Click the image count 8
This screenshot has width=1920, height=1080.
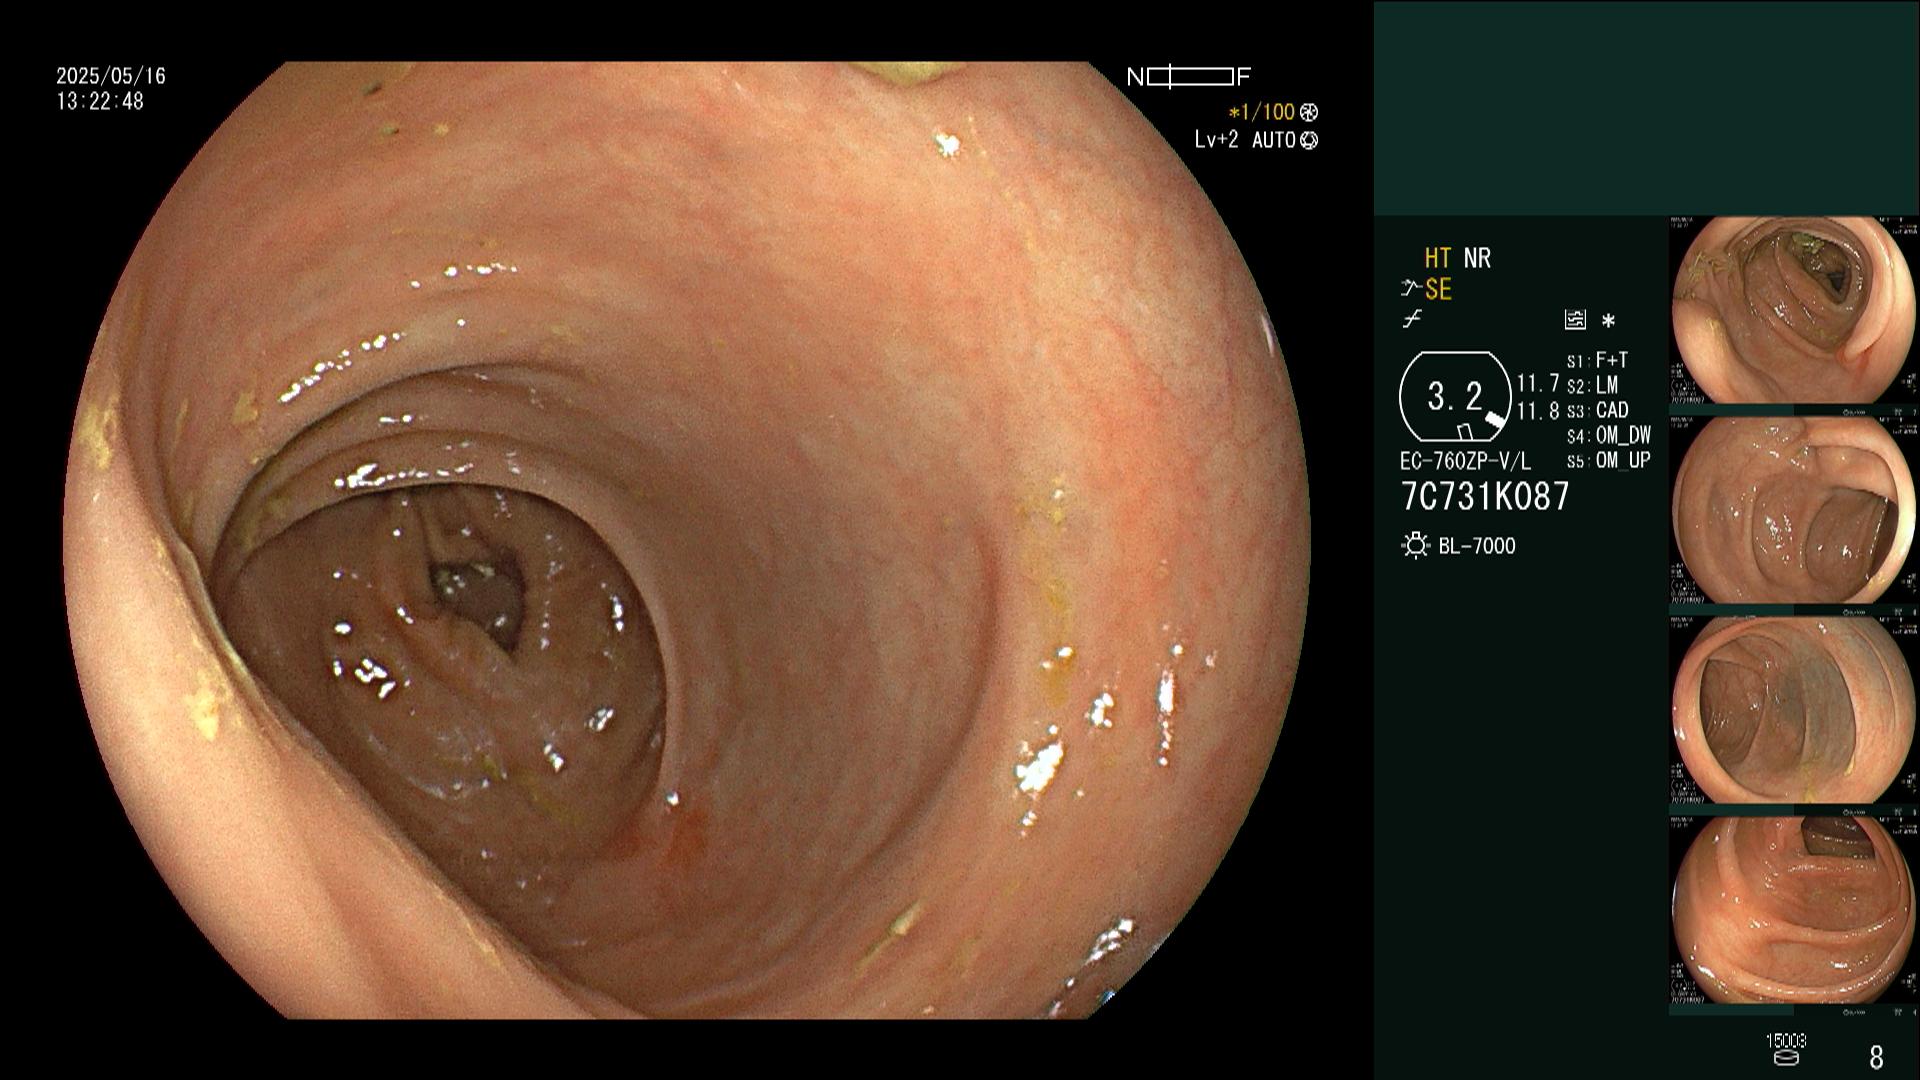click(1876, 1056)
